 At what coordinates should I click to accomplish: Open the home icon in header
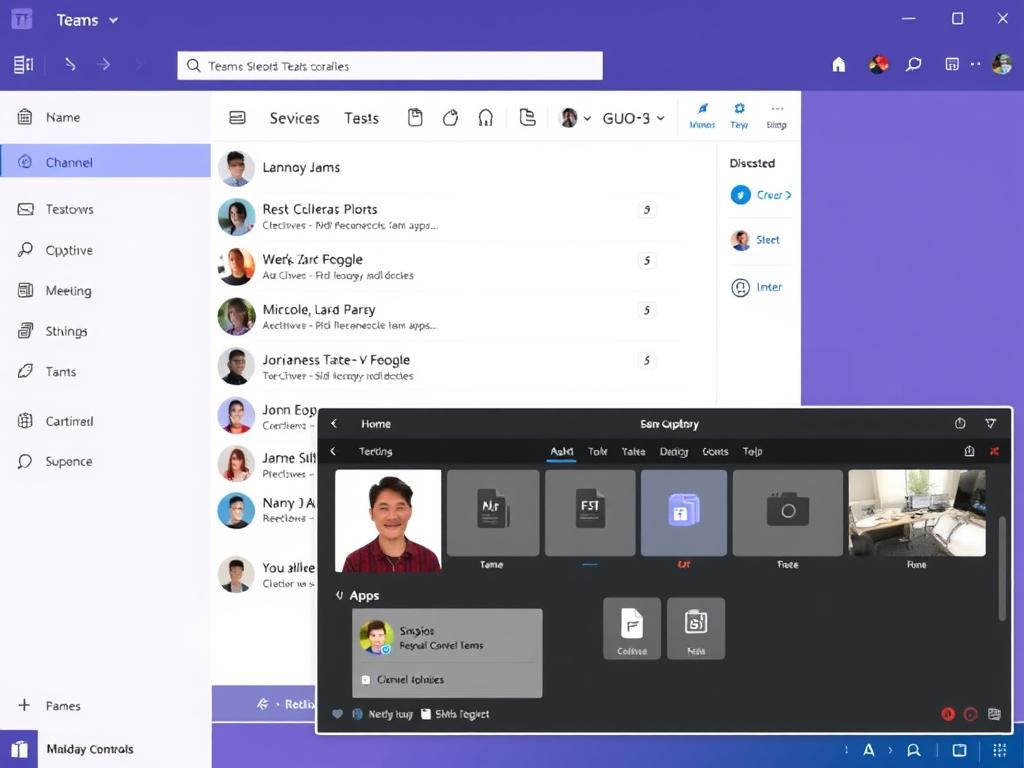click(839, 64)
